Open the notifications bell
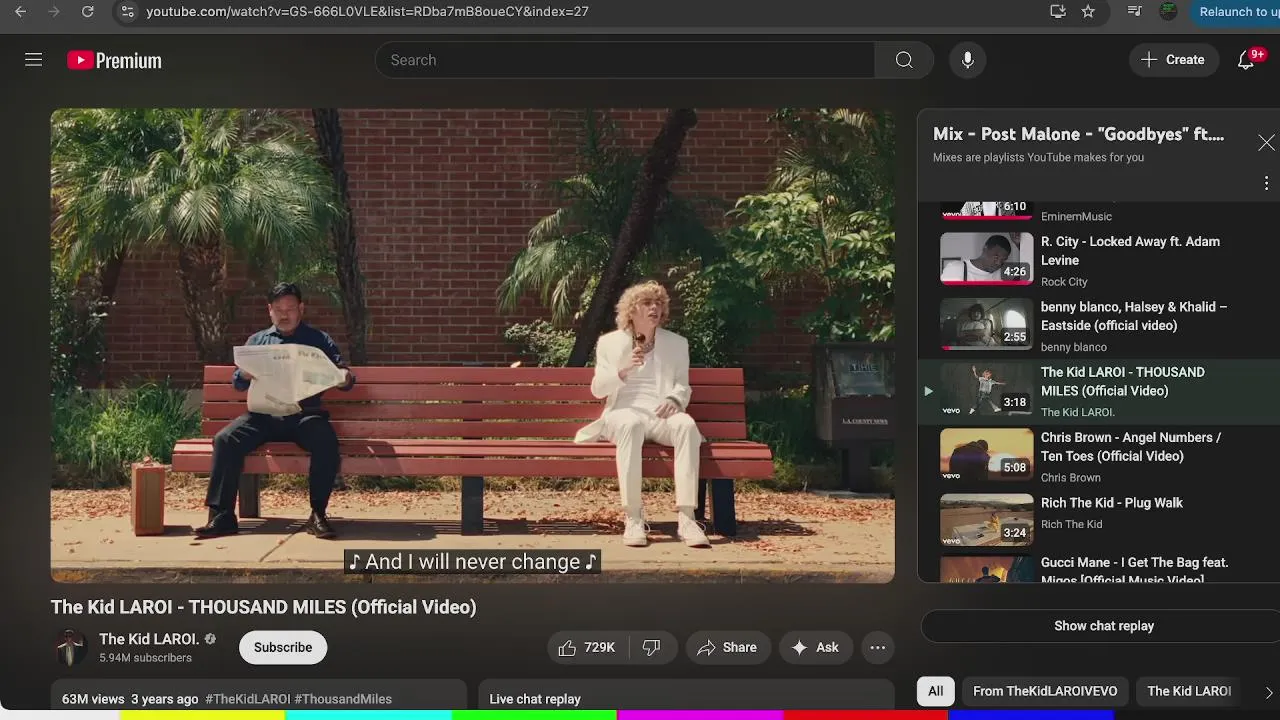The height and width of the screenshot is (720, 1280). tap(1246, 60)
